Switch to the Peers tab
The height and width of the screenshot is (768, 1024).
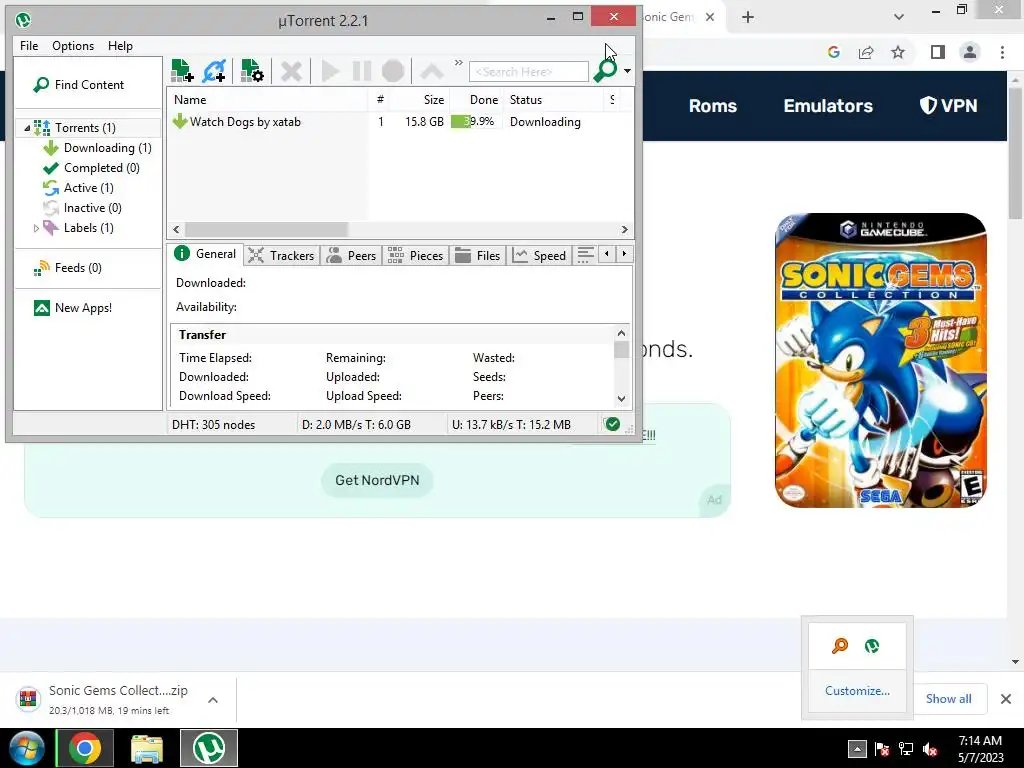(x=352, y=255)
